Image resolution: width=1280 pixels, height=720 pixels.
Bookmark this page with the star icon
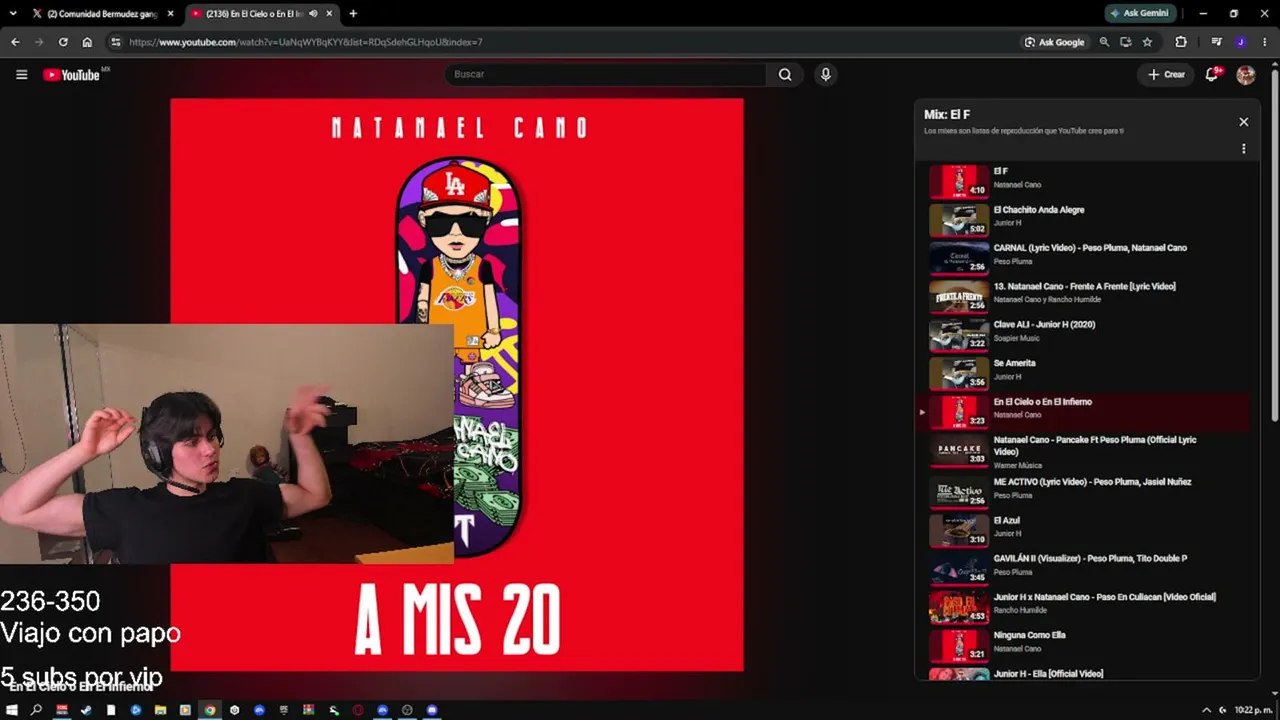pos(1147,42)
